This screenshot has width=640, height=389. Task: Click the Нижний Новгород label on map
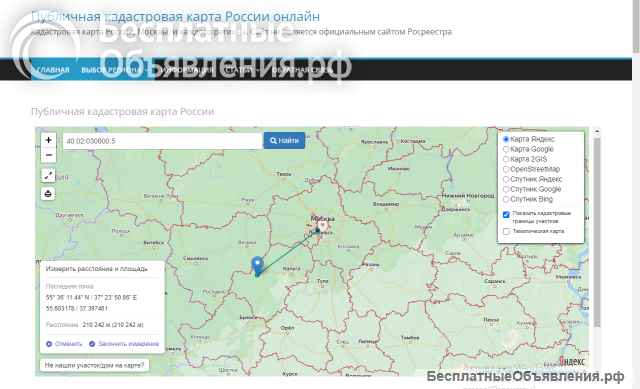(468, 196)
